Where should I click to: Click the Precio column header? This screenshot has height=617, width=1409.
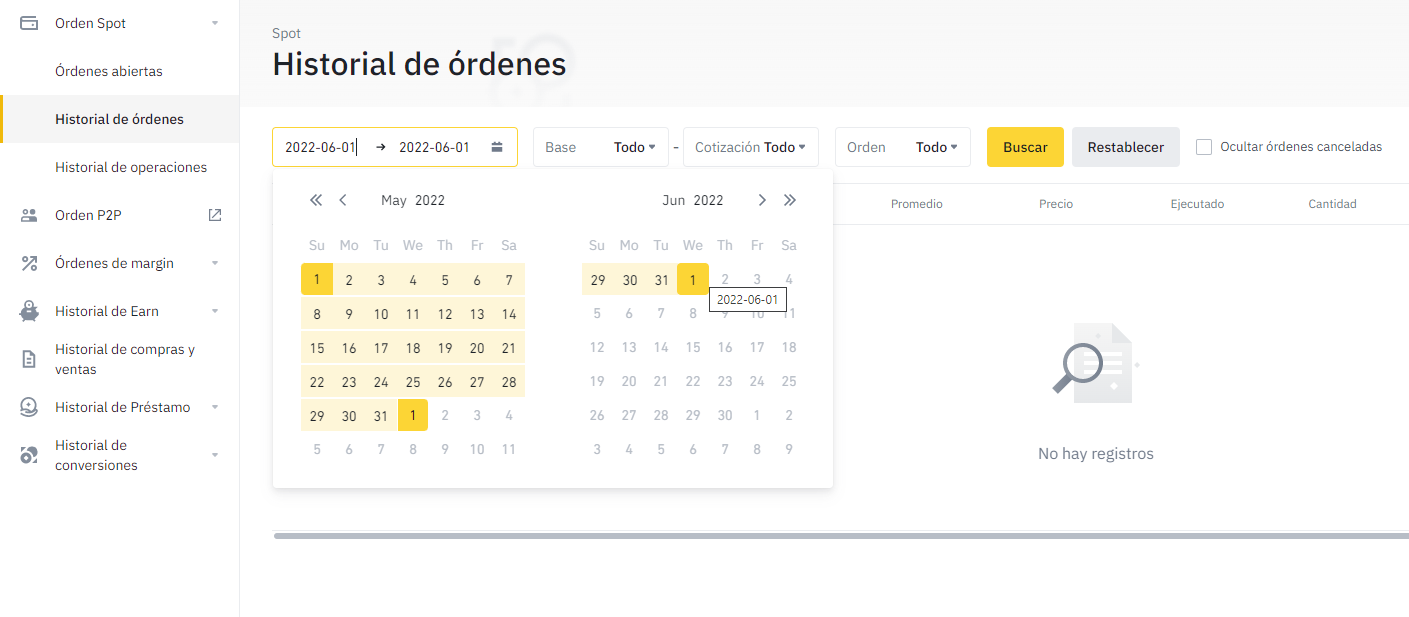(x=1056, y=204)
